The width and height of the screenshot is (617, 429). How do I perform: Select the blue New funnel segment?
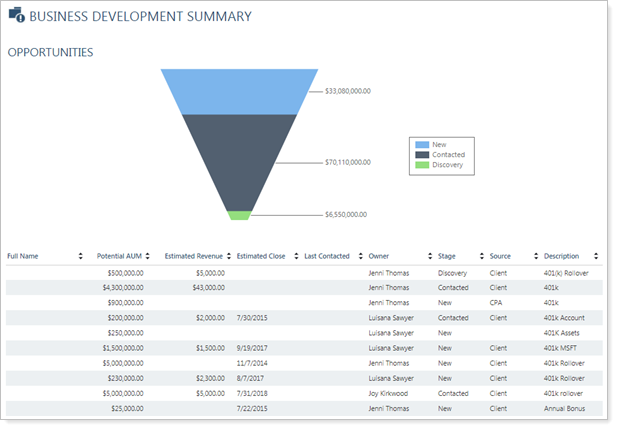point(239,91)
